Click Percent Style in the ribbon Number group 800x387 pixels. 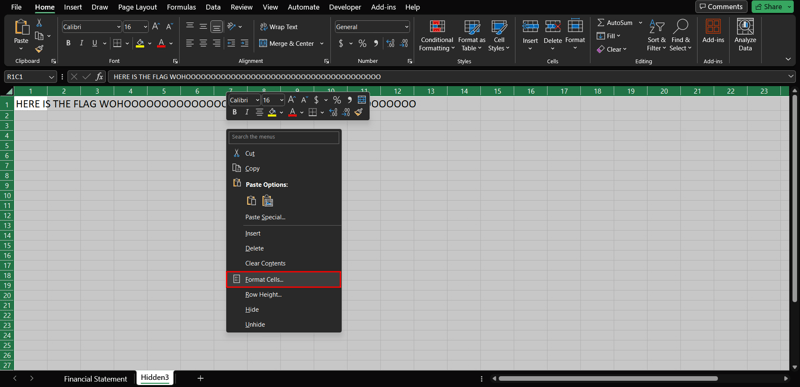pyautogui.click(x=362, y=43)
